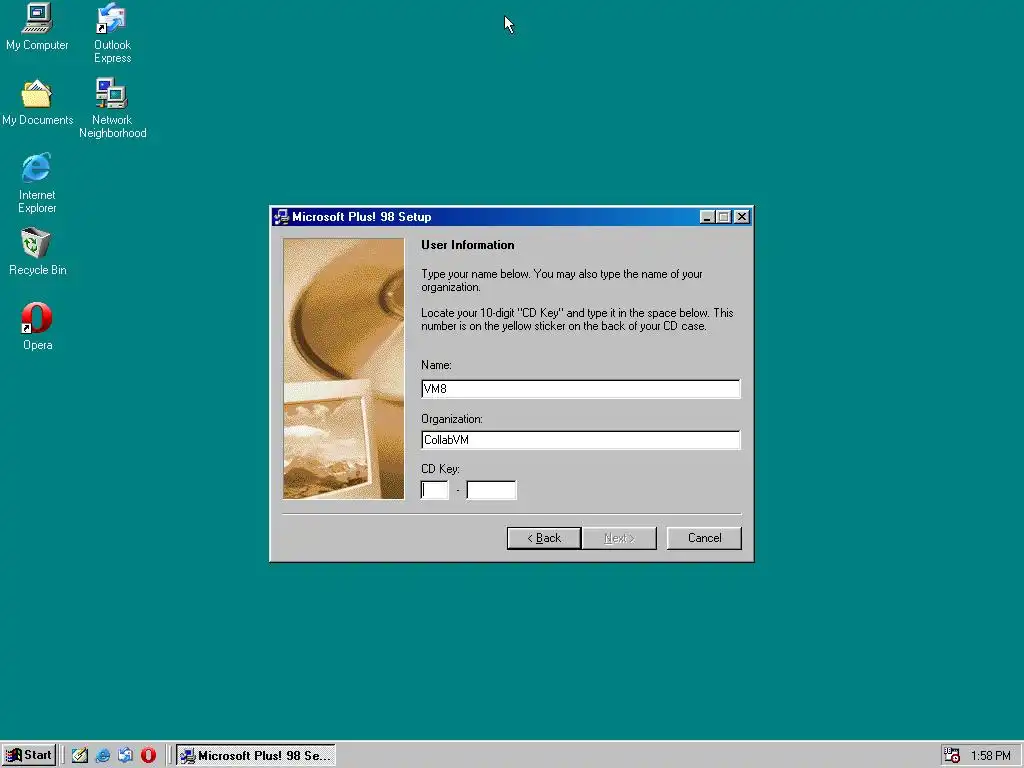The width and height of the screenshot is (1024, 768).
Task: Click the setup window title bar icon
Action: tap(281, 217)
